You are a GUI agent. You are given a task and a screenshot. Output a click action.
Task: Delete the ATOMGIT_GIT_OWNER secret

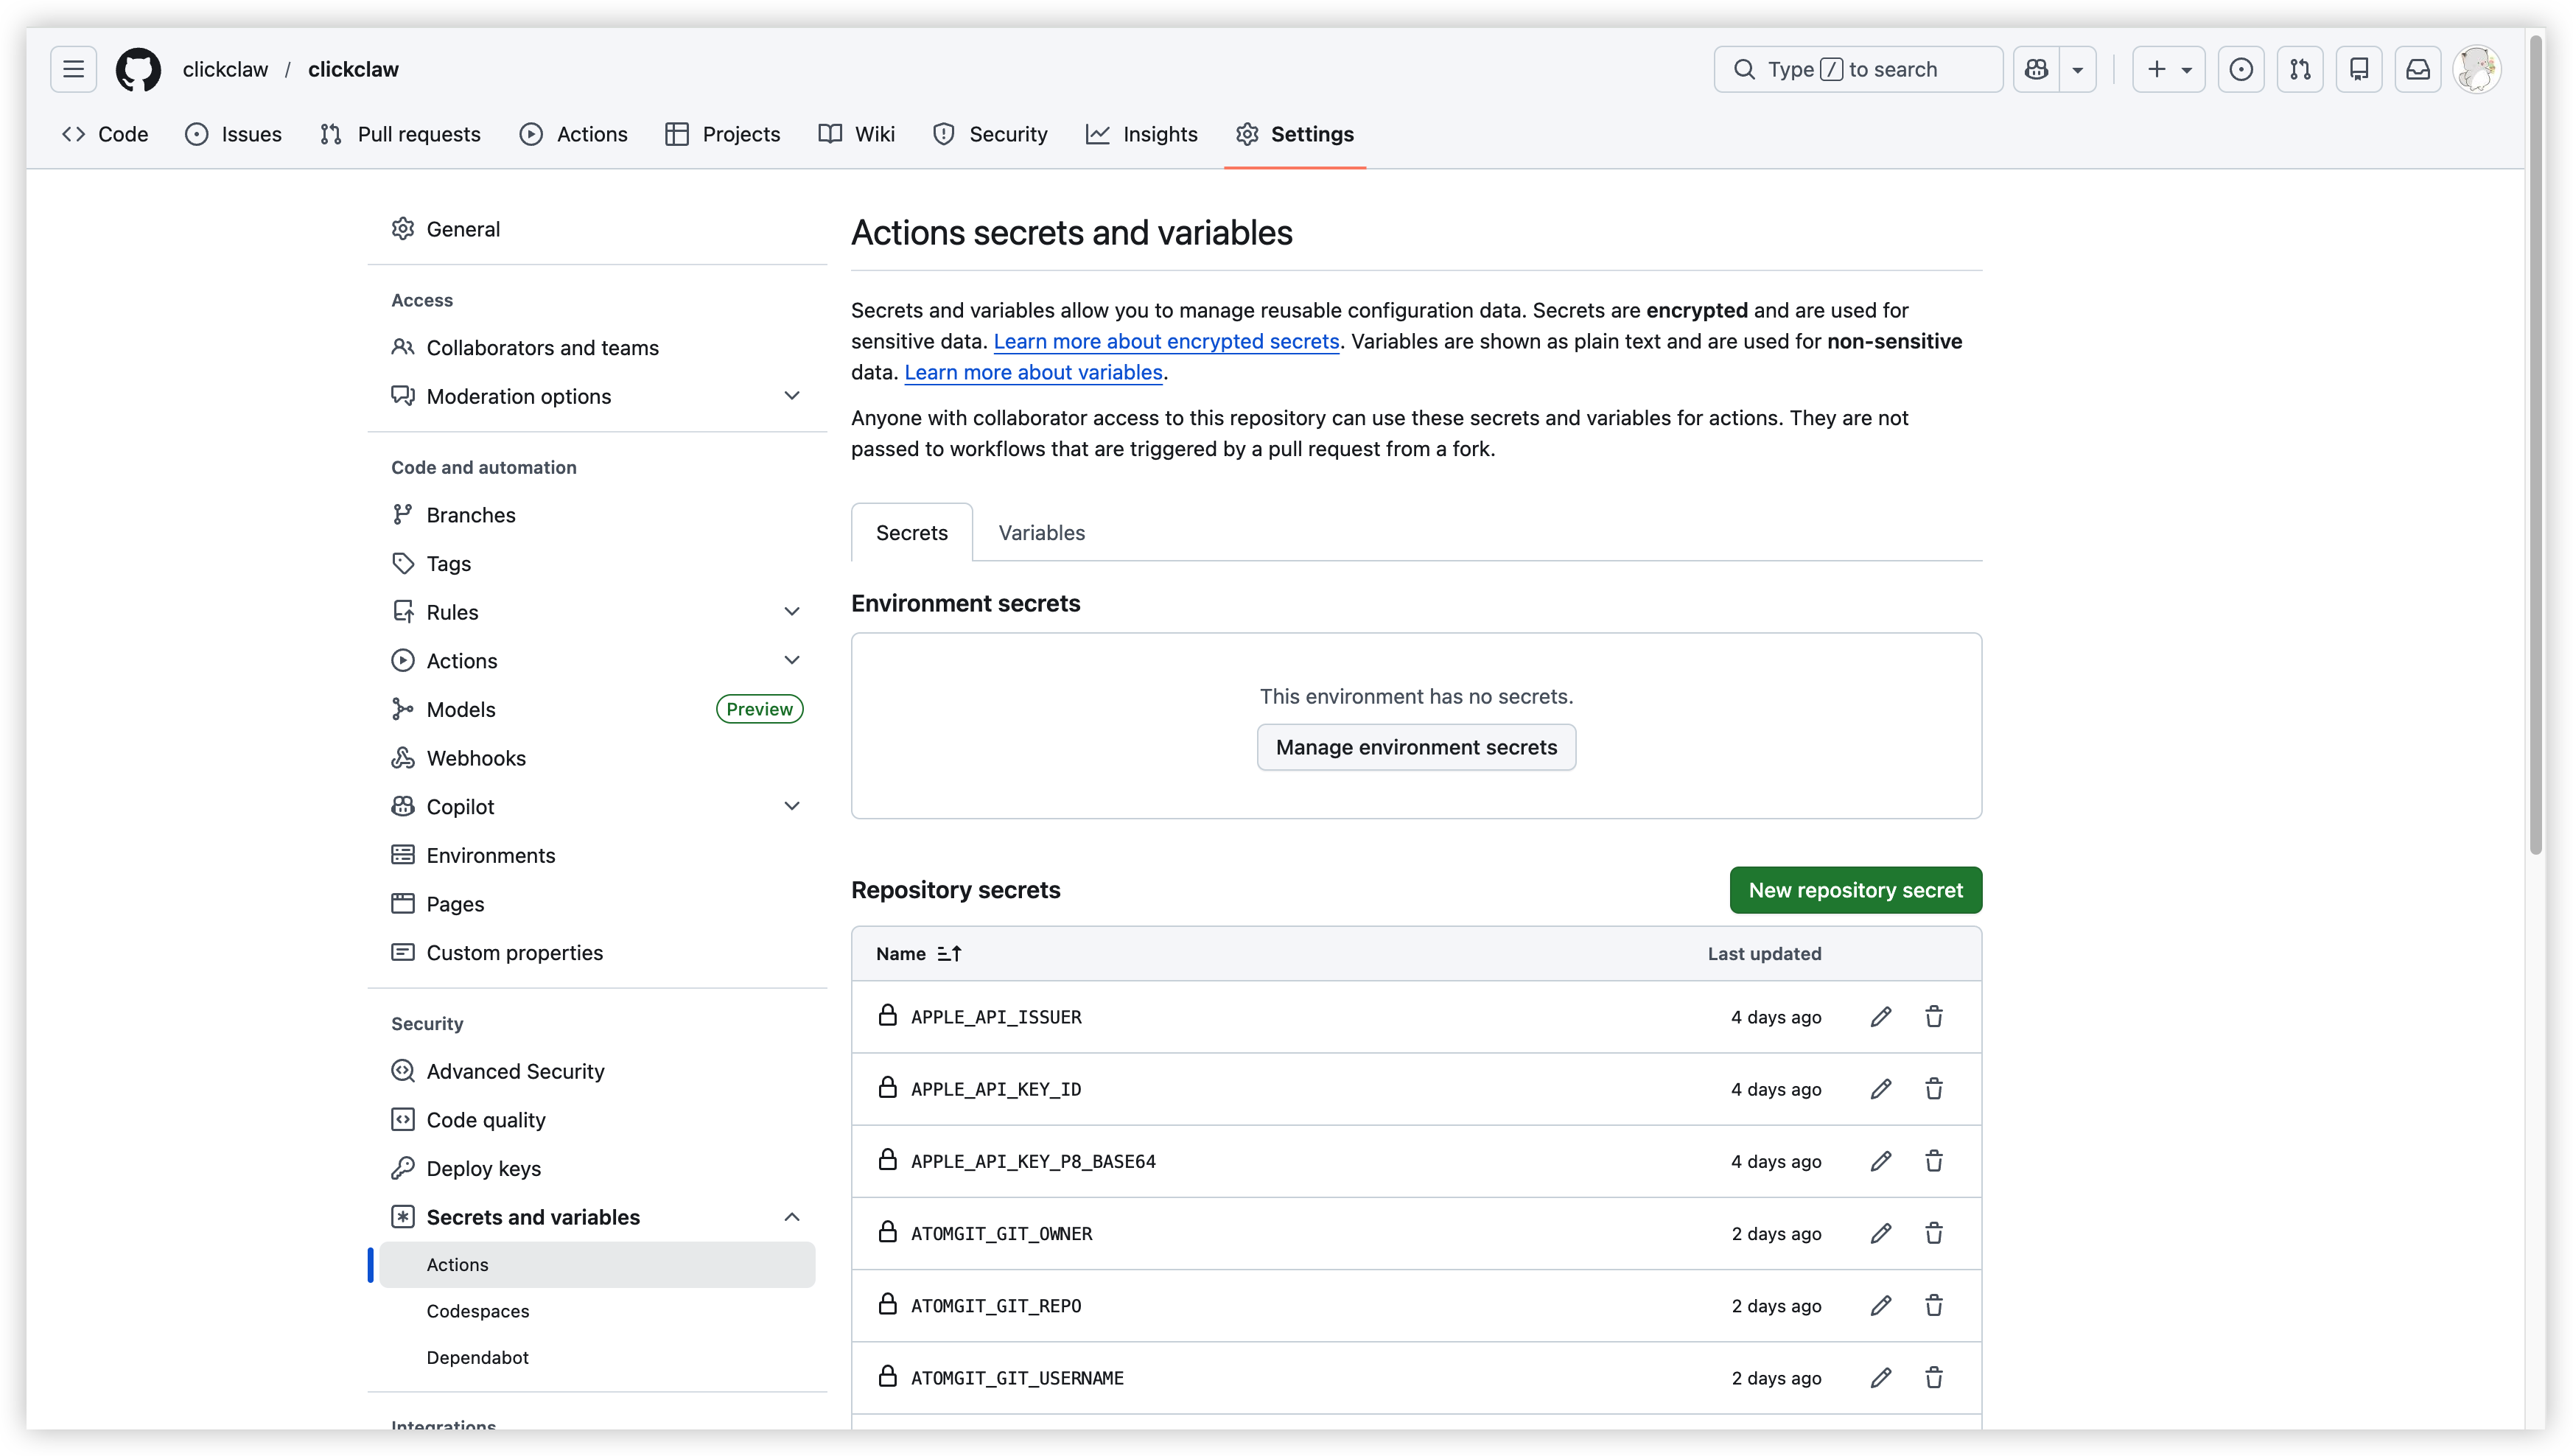tap(1934, 1233)
